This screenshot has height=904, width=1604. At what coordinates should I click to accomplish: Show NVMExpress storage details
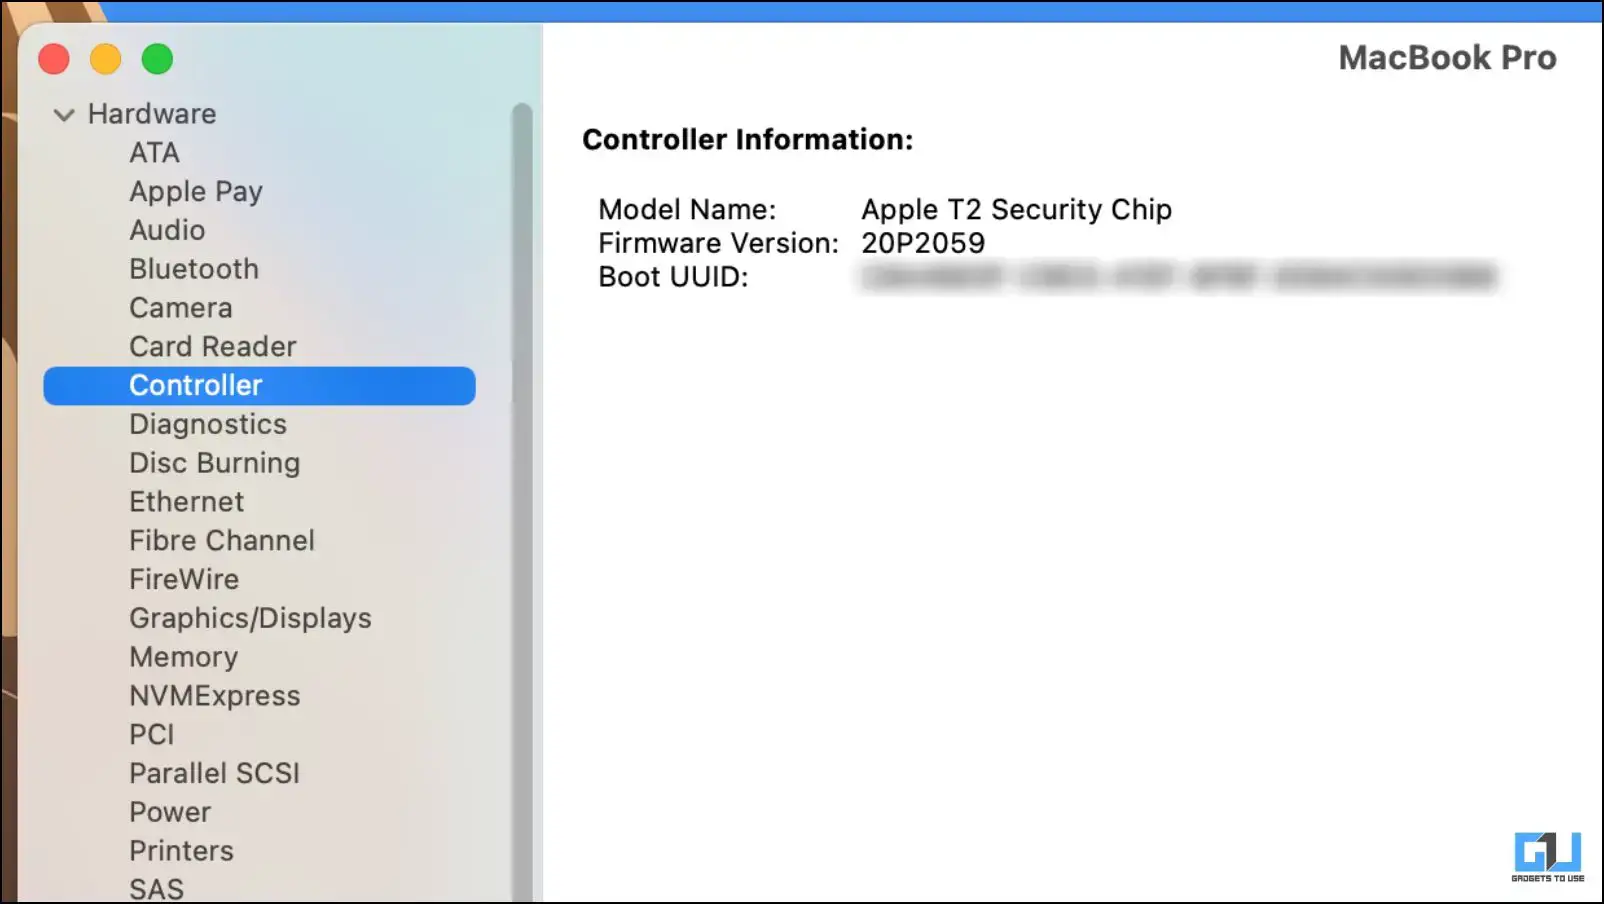(x=214, y=696)
